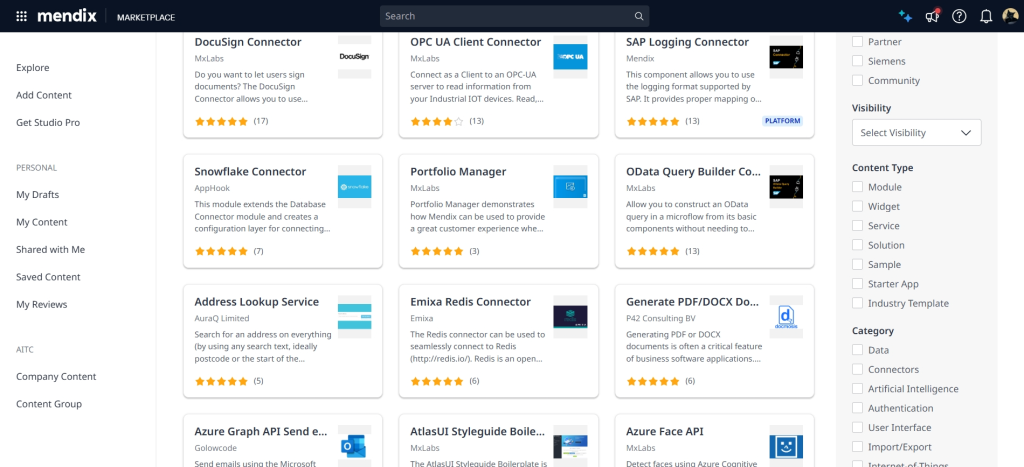The height and width of the screenshot is (467, 1024).
Task: Open the user profile avatar
Action: tap(1010, 16)
